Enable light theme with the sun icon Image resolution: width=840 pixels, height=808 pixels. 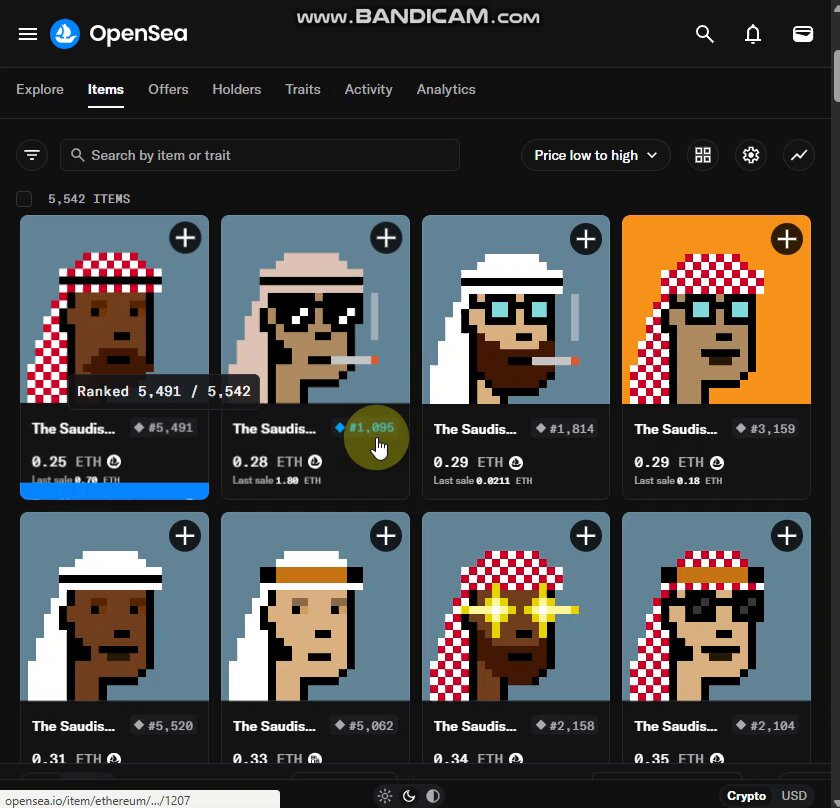[385, 796]
